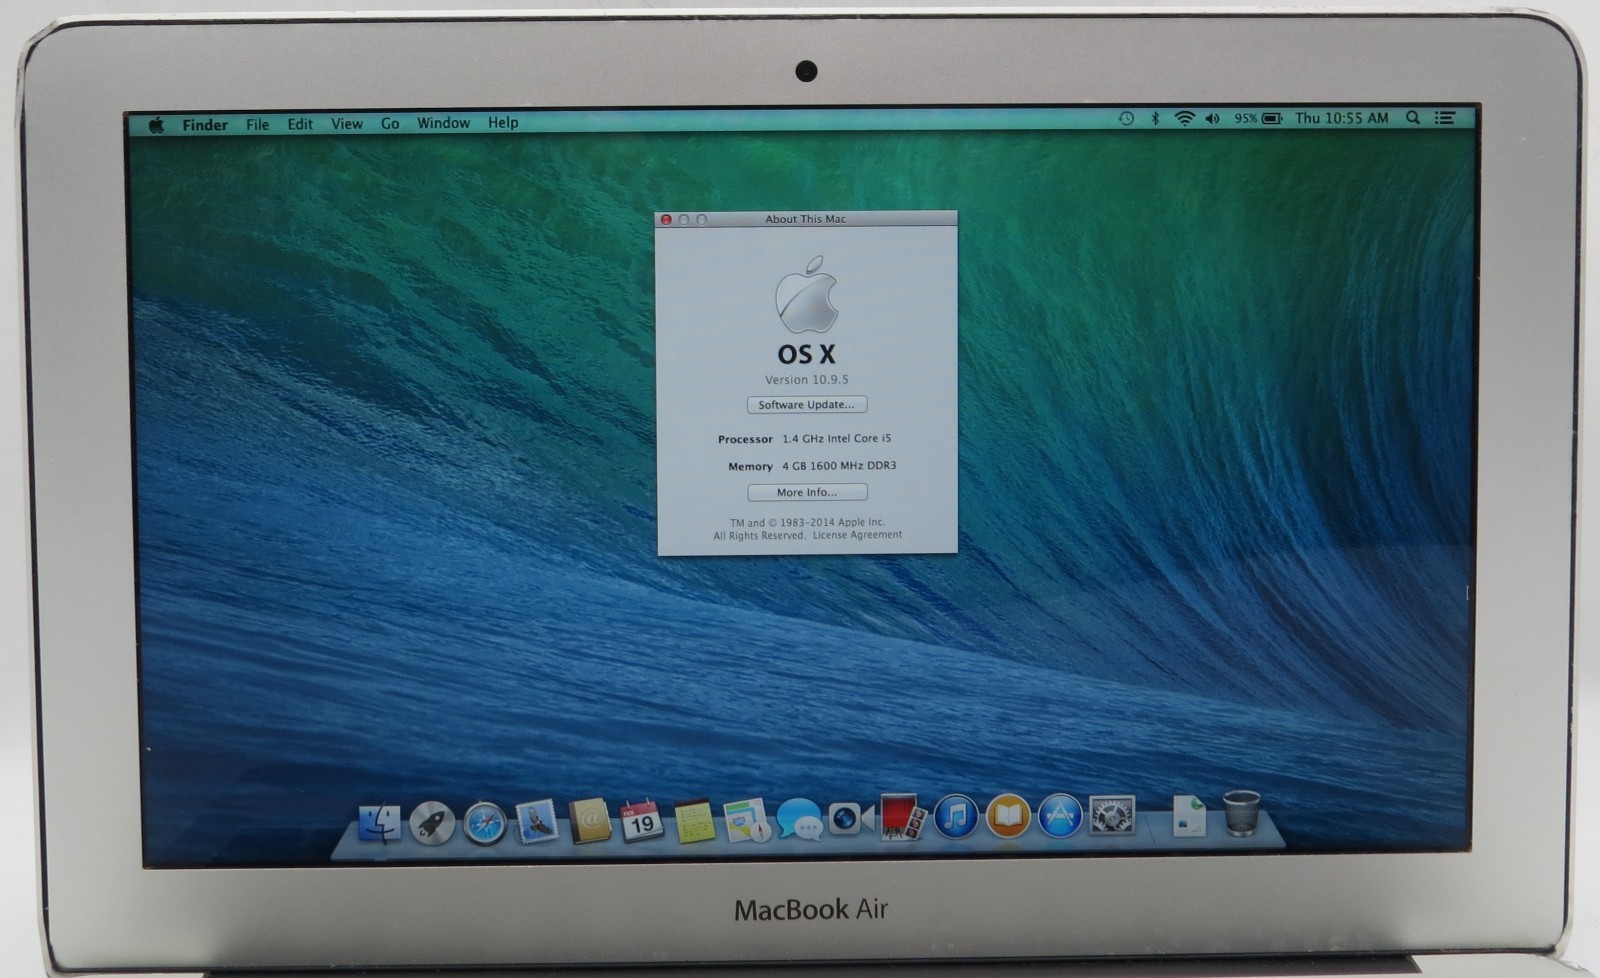Open the Edit menu
Viewport: 1600px width, 978px height.
click(300, 124)
